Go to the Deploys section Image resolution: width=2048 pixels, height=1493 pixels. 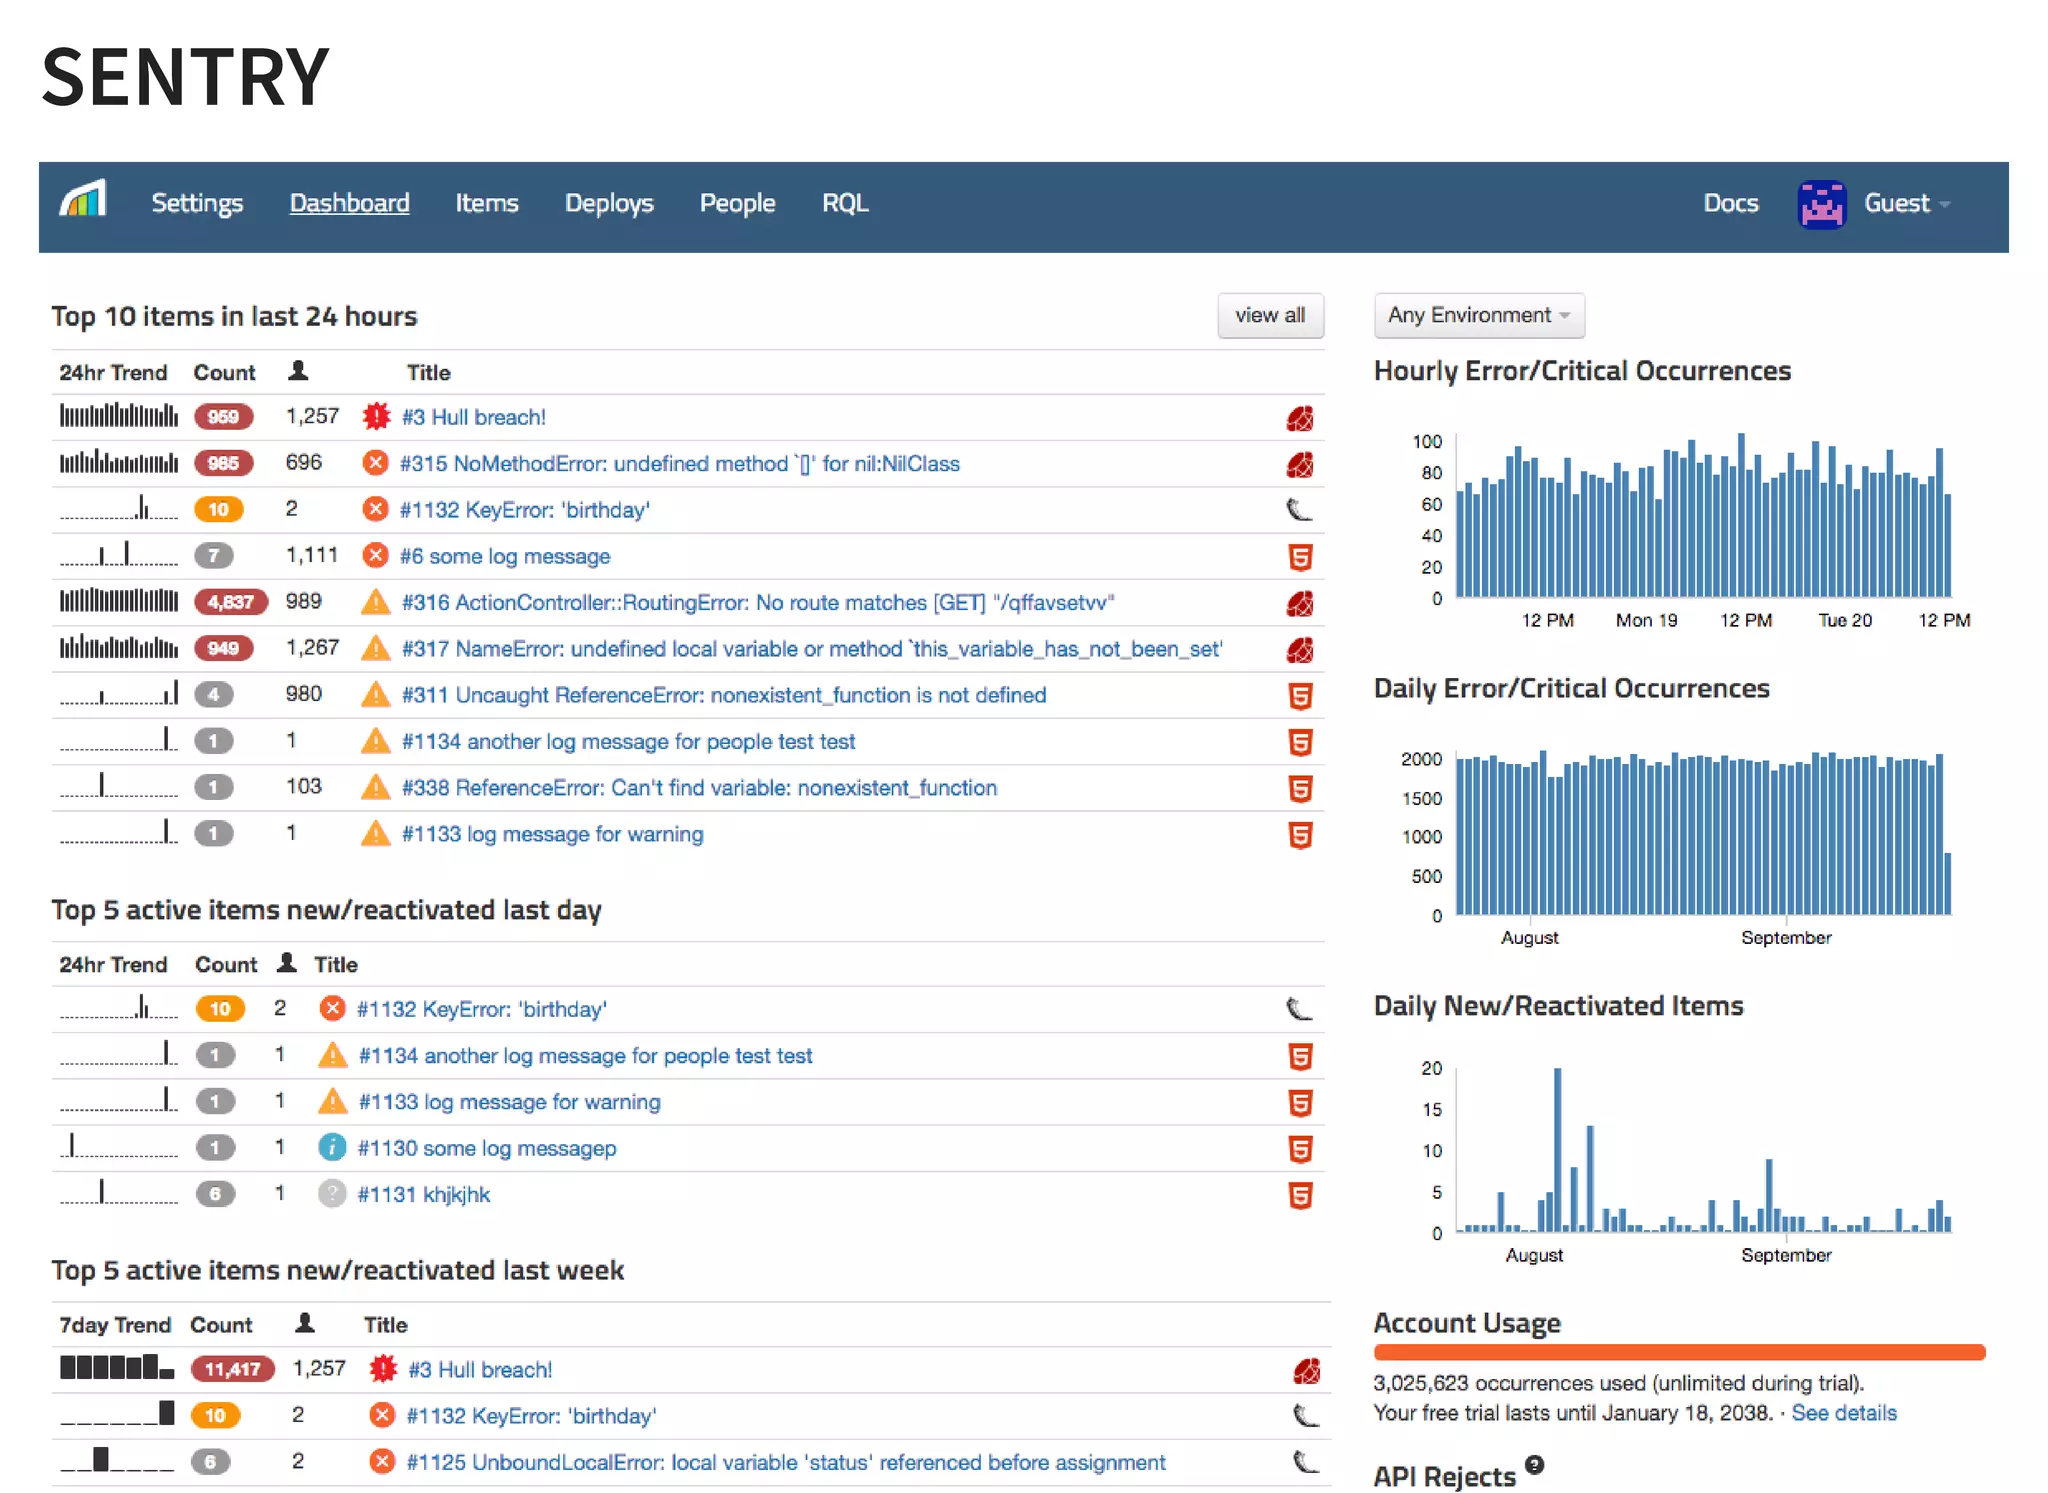click(608, 203)
